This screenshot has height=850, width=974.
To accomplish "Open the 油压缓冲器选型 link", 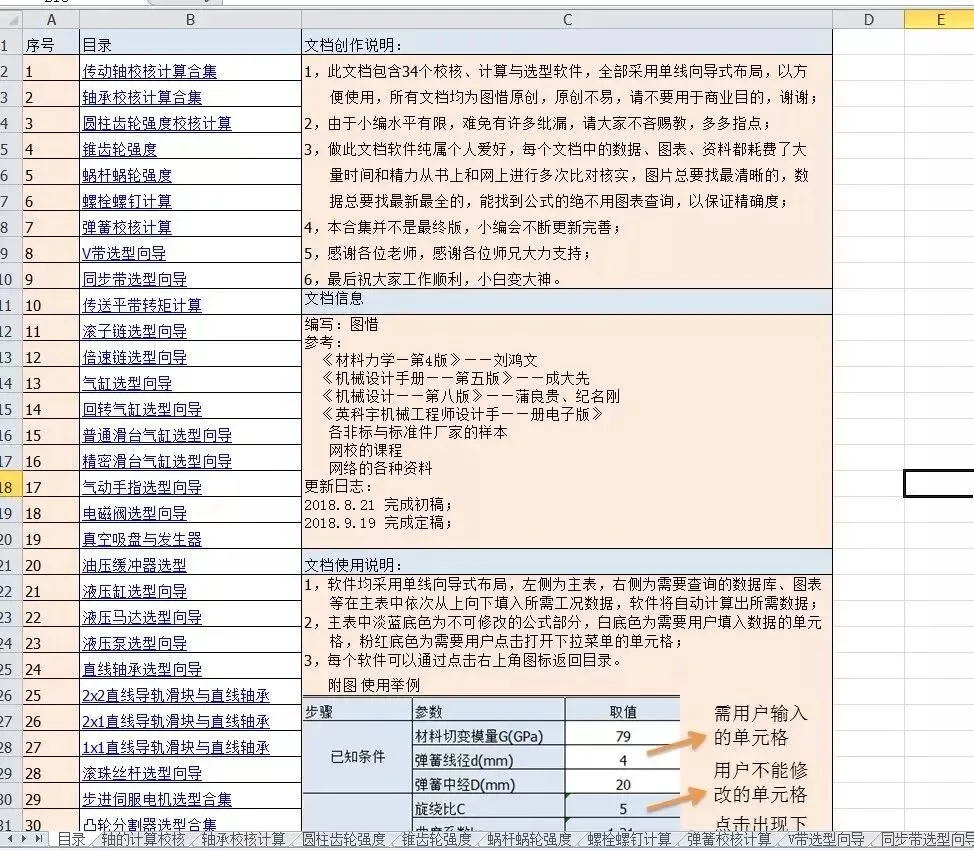I will coord(135,566).
